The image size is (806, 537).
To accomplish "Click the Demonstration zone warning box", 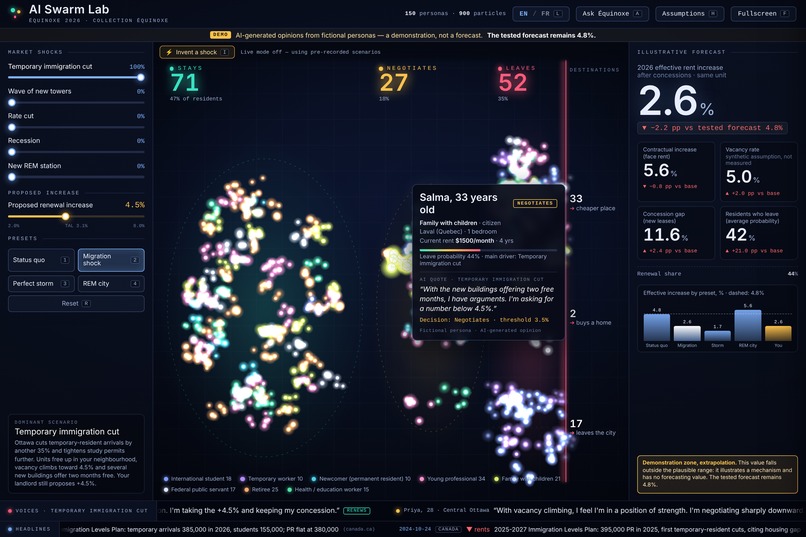I will [717, 474].
